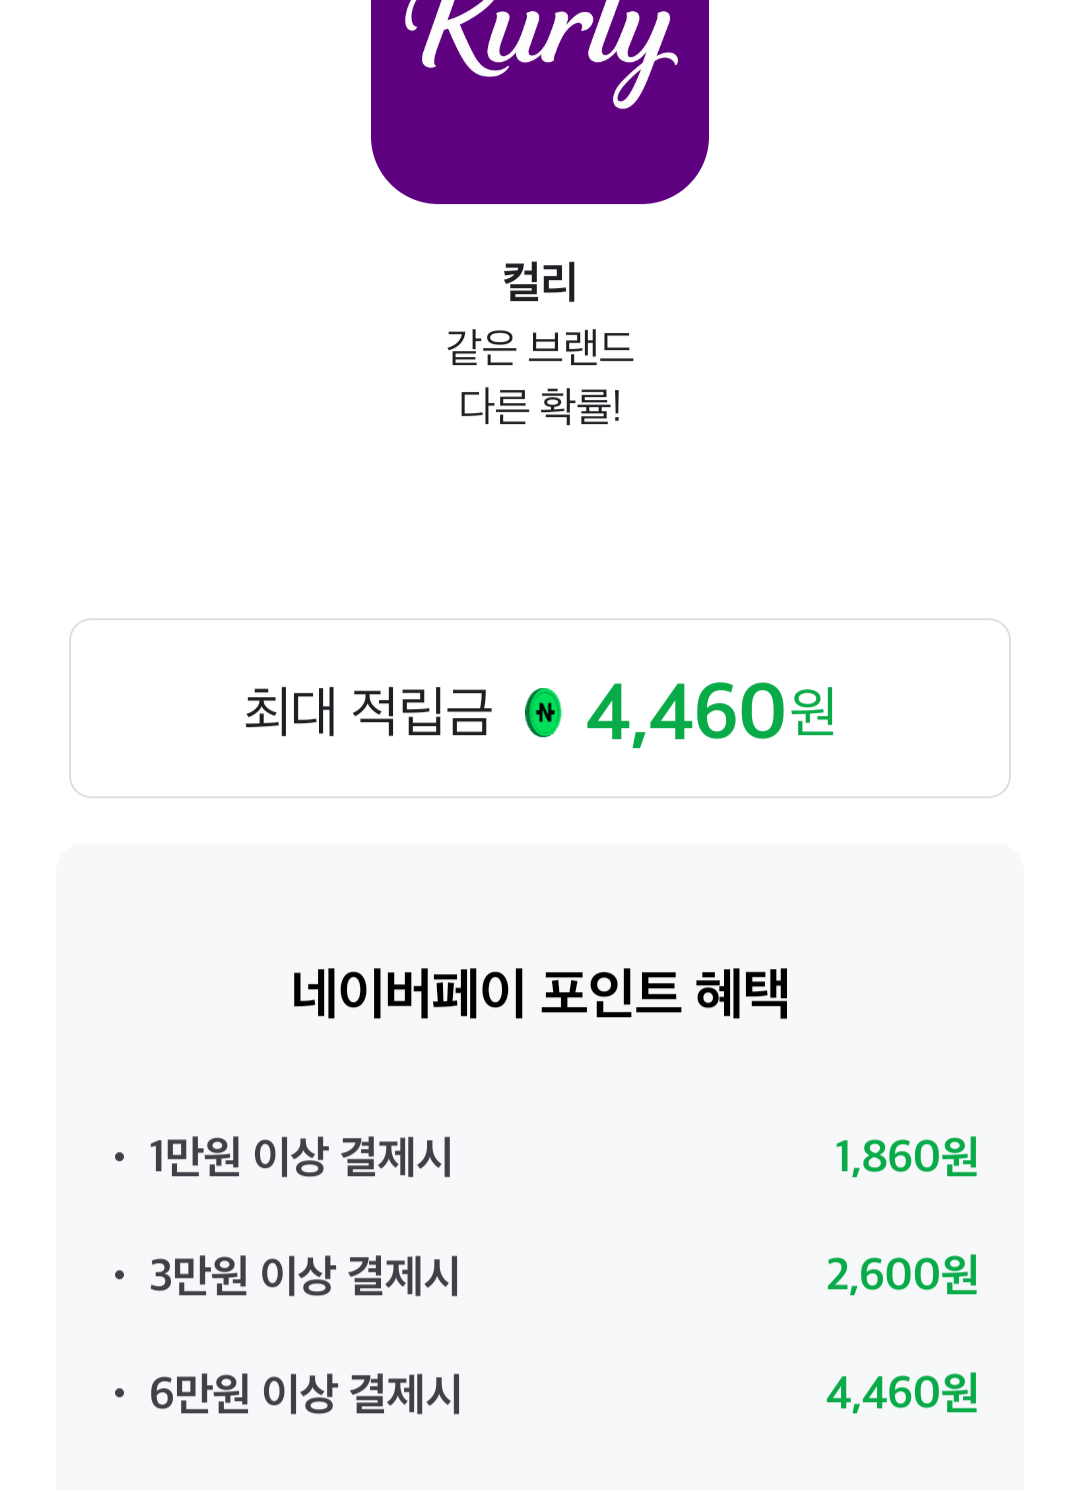
Task: Click the bullet before 6만원 이상 결제시
Action: click(119, 1394)
